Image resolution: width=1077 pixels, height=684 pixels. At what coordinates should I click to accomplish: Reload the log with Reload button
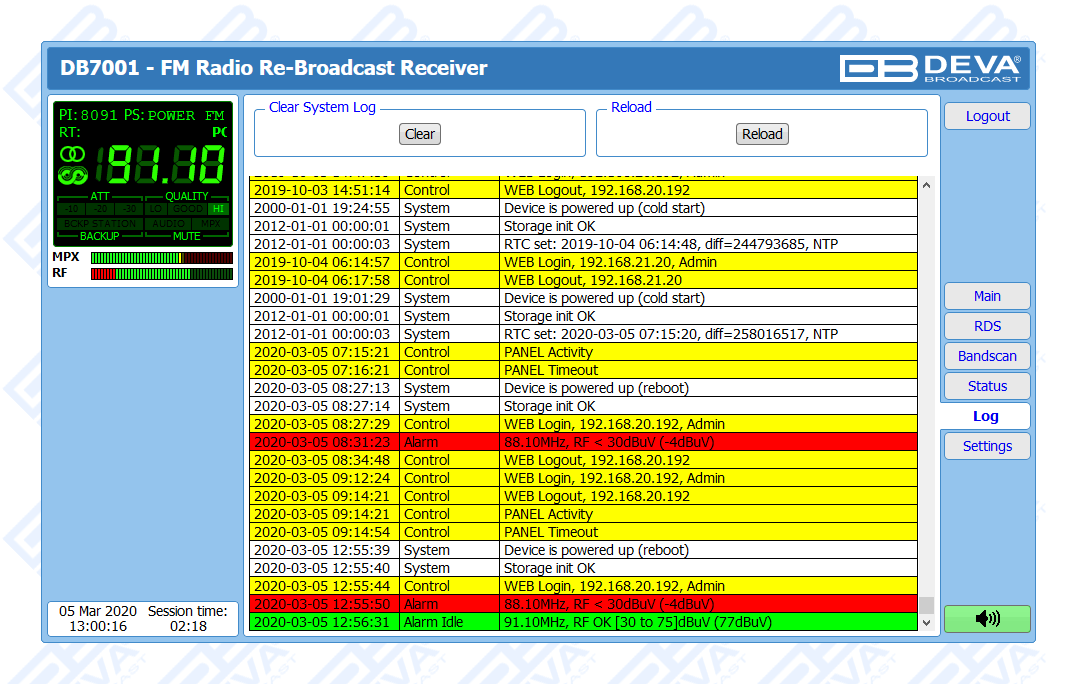(x=762, y=134)
